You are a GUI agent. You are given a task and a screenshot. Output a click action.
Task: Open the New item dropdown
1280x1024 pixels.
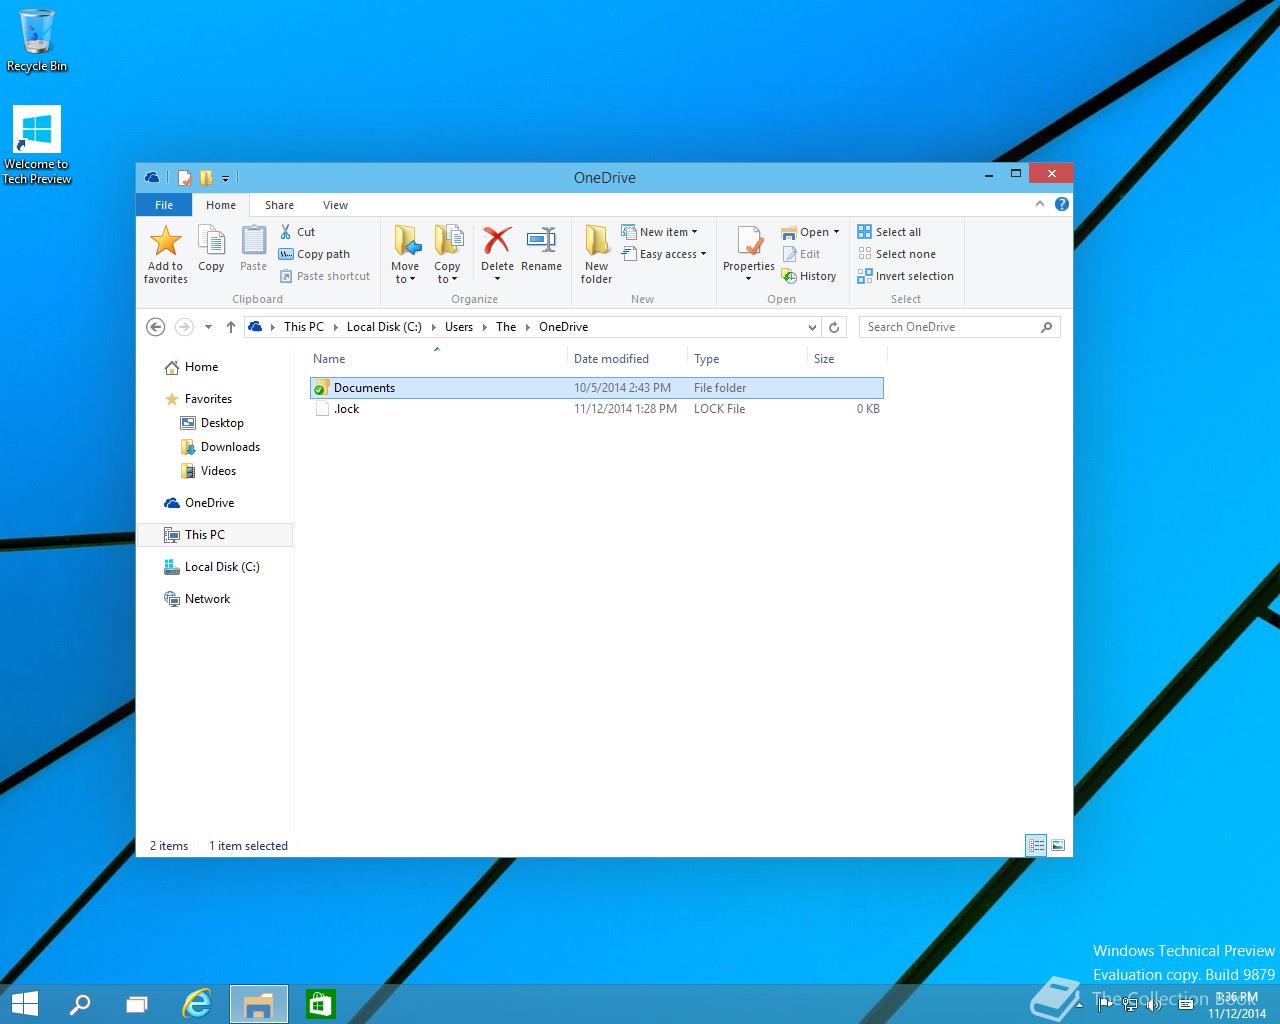pyautogui.click(x=660, y=232)
